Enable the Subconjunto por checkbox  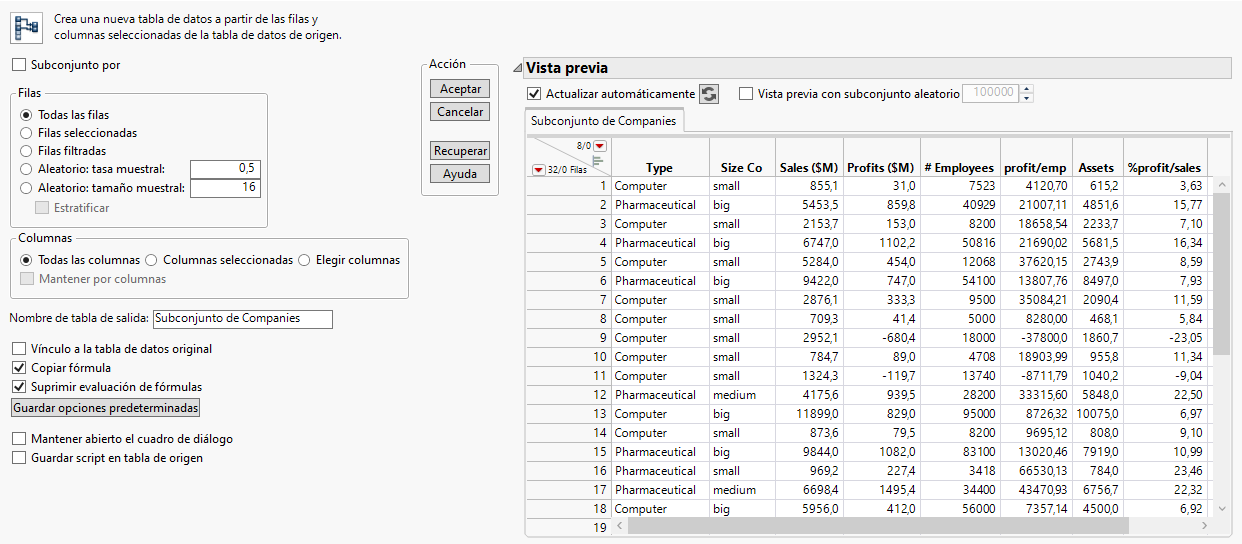(20, 65)
